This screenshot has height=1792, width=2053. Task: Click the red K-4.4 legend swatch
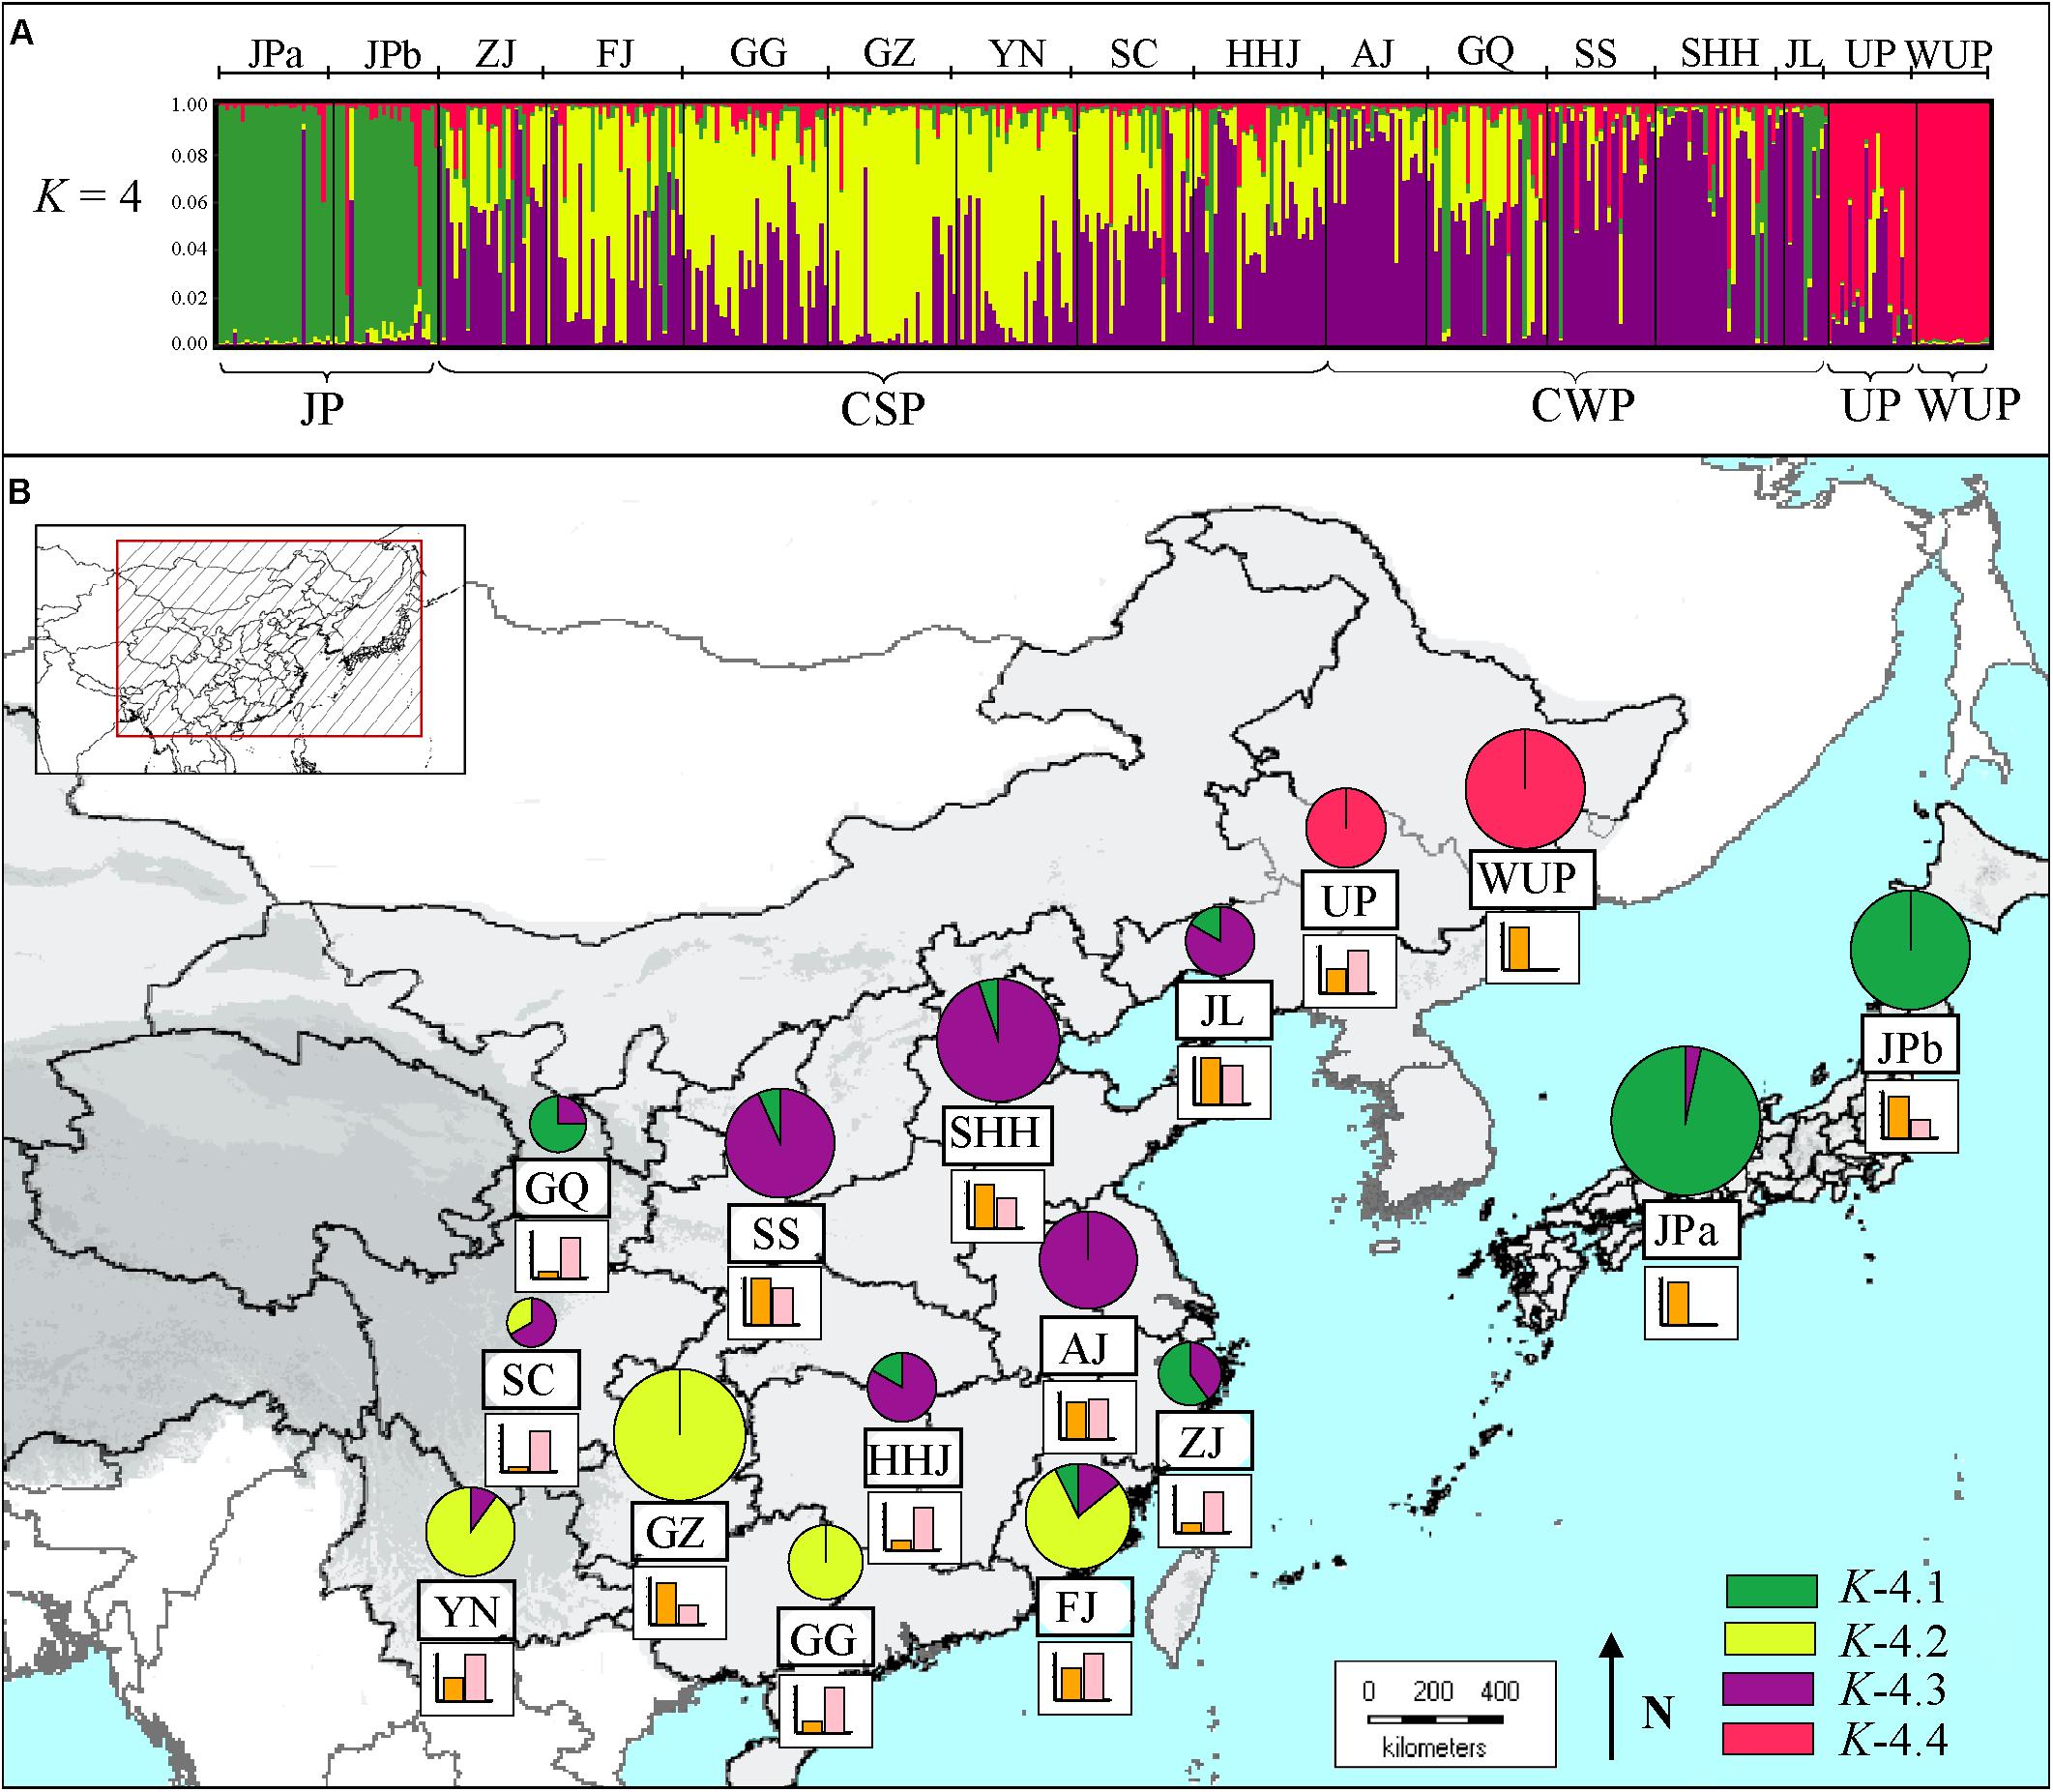(1770, 1738)
